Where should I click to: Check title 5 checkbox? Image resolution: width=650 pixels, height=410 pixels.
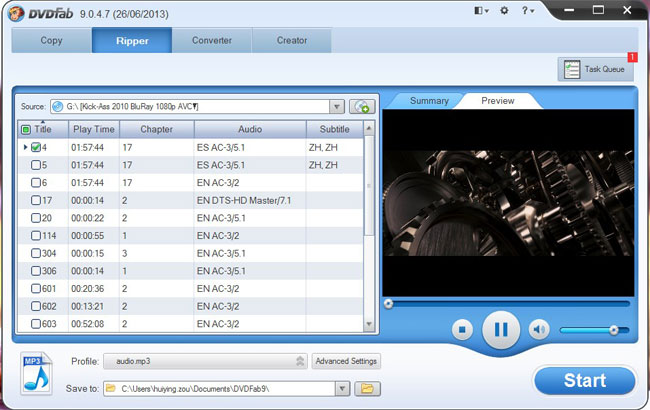pos(36,165)
